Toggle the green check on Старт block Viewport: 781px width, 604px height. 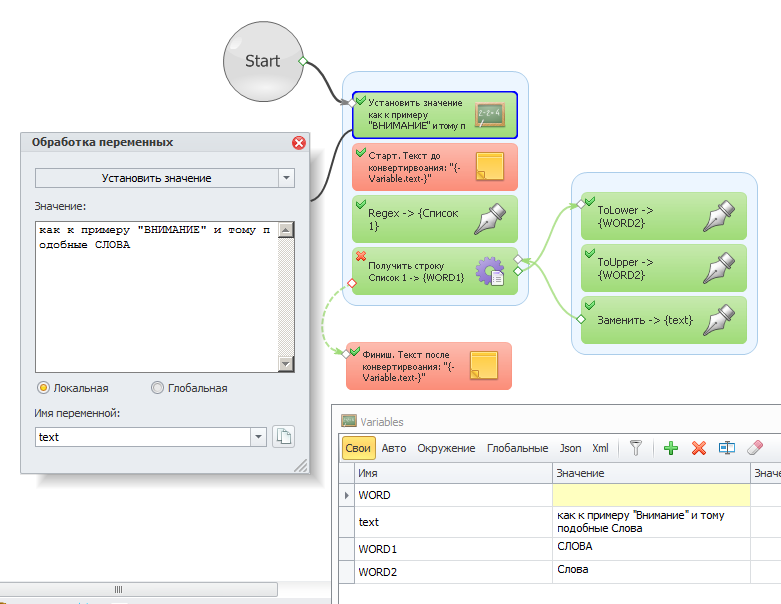[361, 152]
